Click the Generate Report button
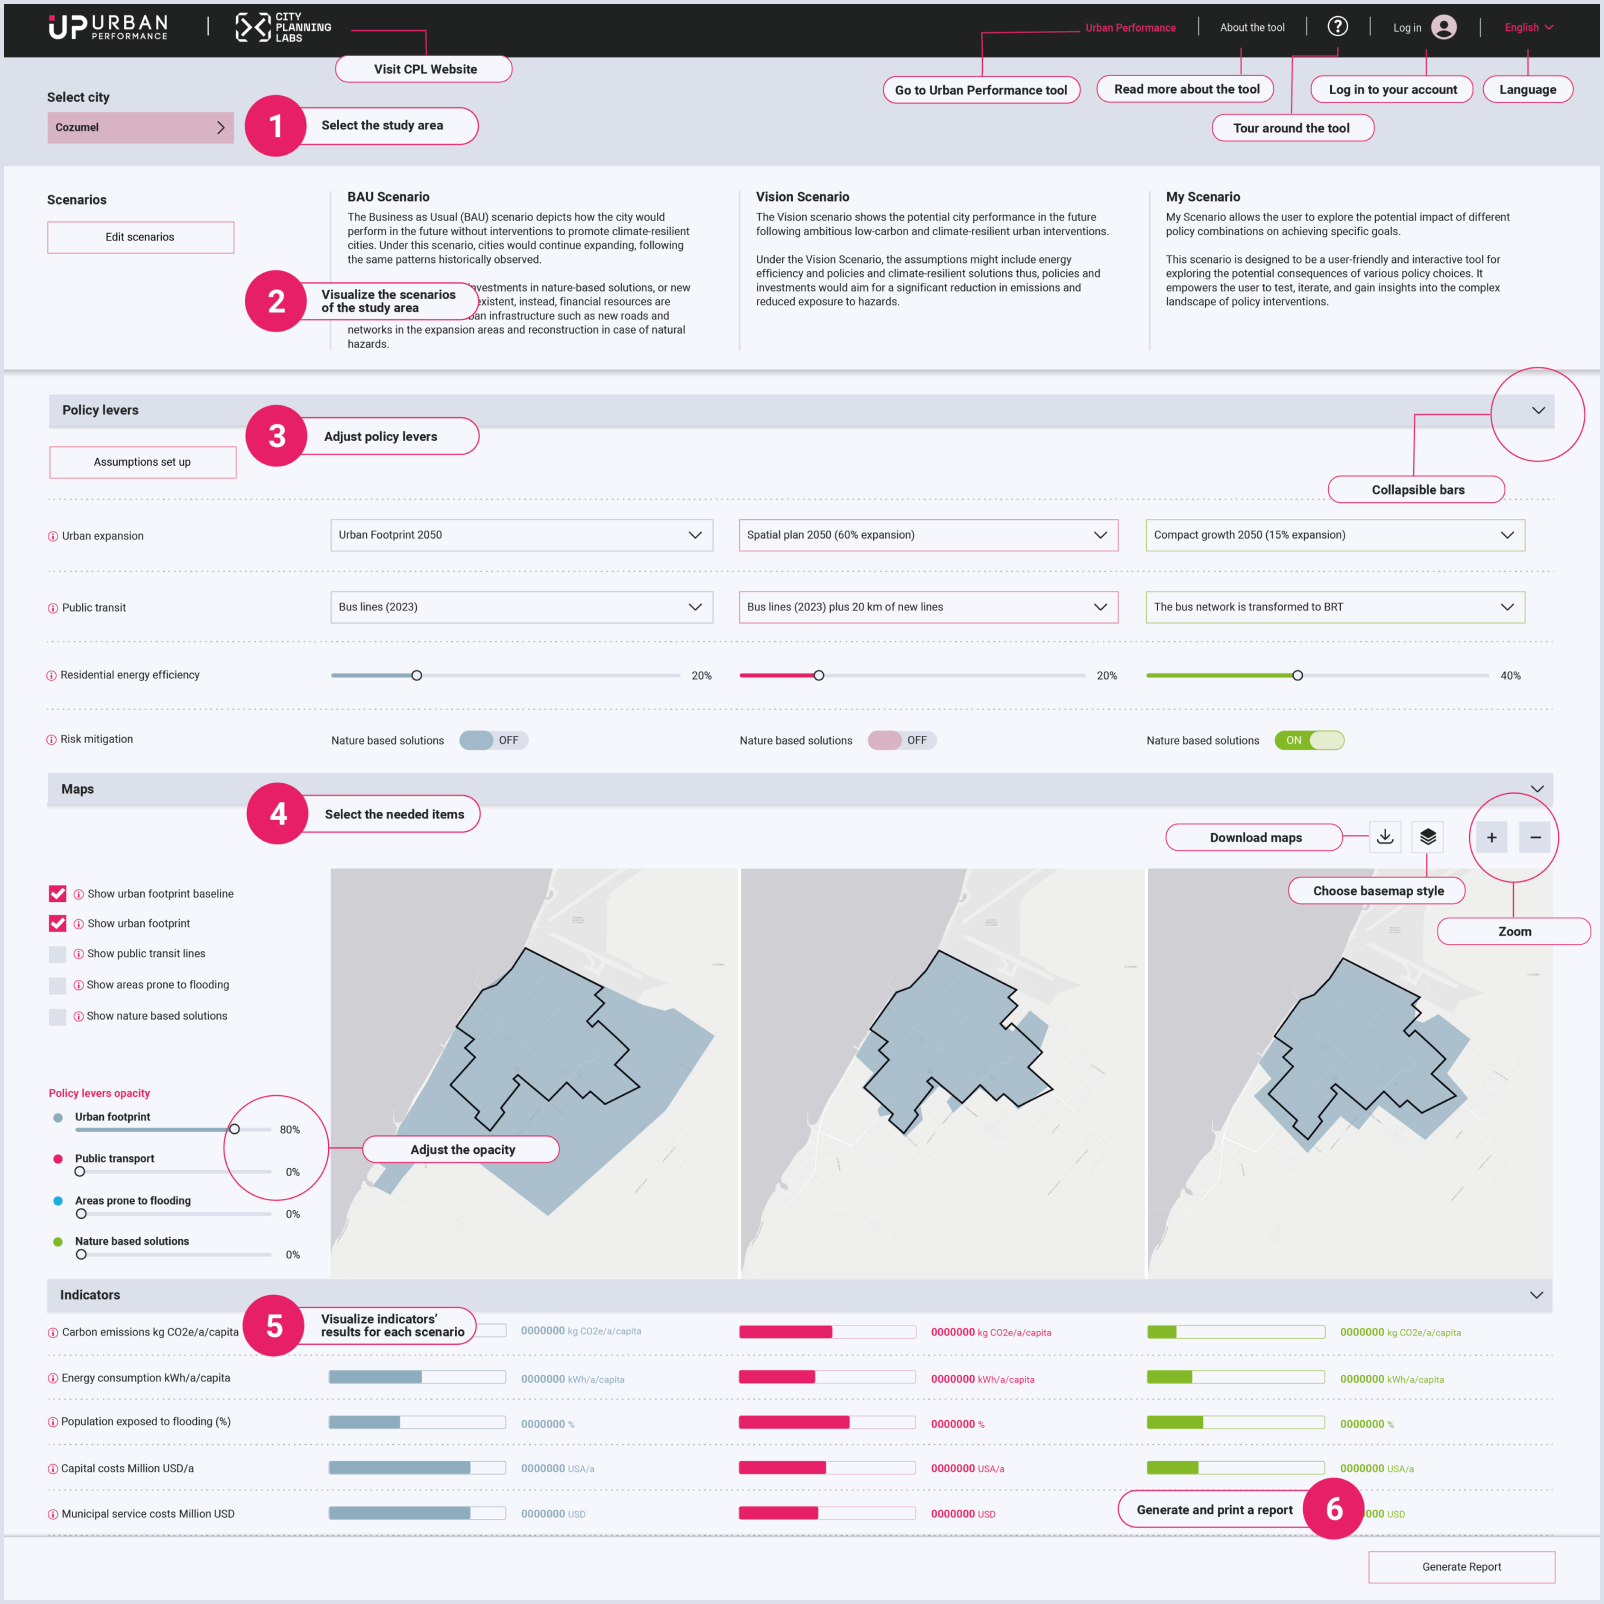Viewport: 1604px width, 1604px height. point(1461,1567)
